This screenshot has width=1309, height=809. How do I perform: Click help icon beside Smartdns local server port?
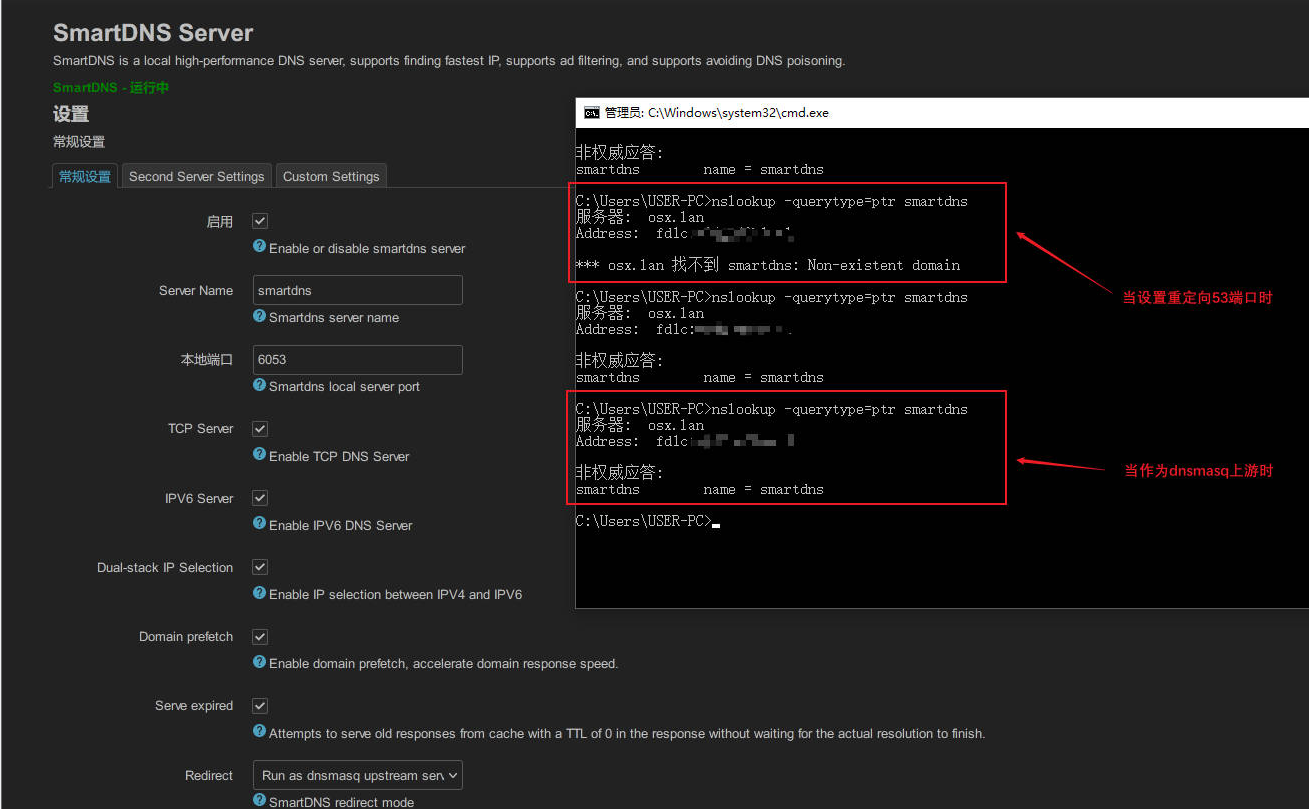pos(260,385)
